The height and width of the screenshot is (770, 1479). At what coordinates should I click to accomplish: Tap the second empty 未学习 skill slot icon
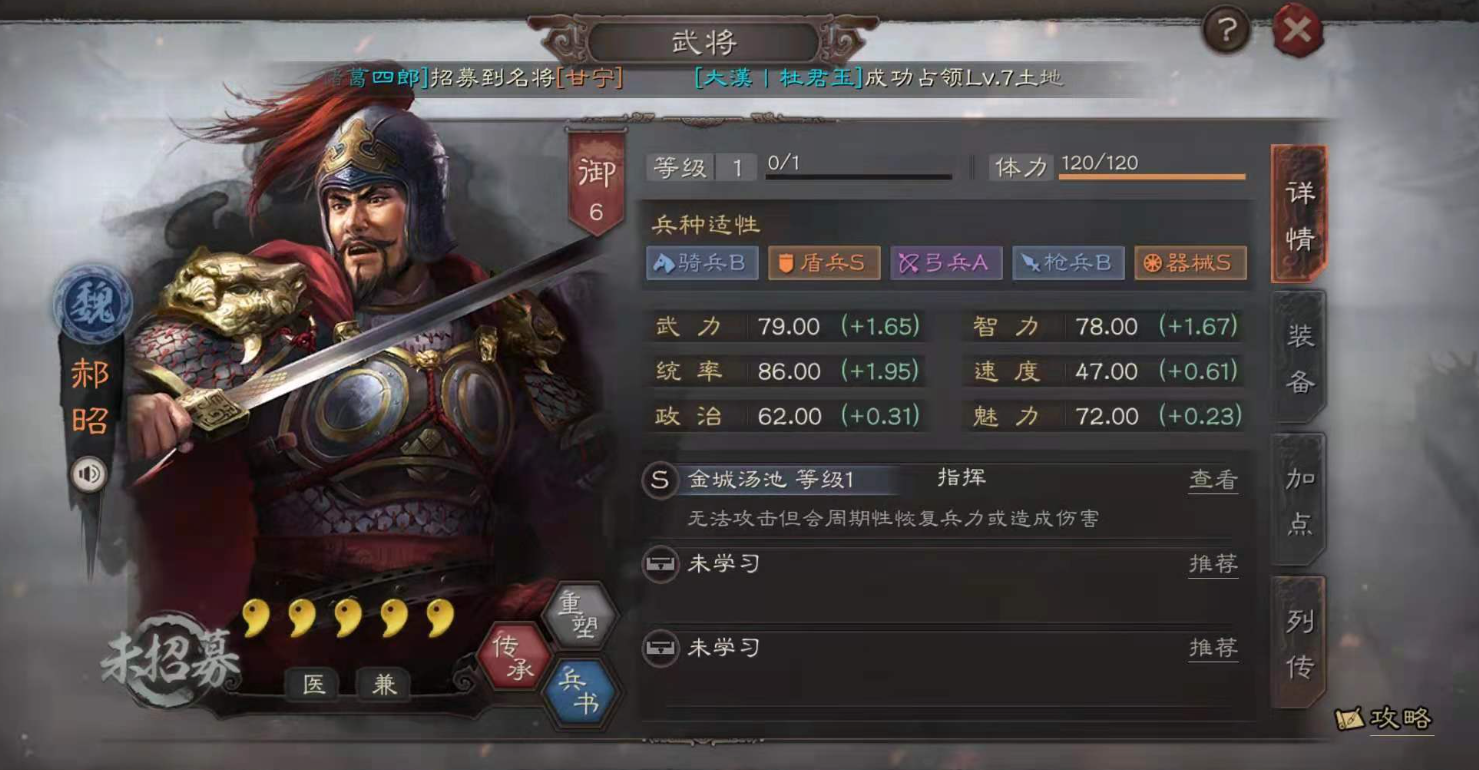659,648
